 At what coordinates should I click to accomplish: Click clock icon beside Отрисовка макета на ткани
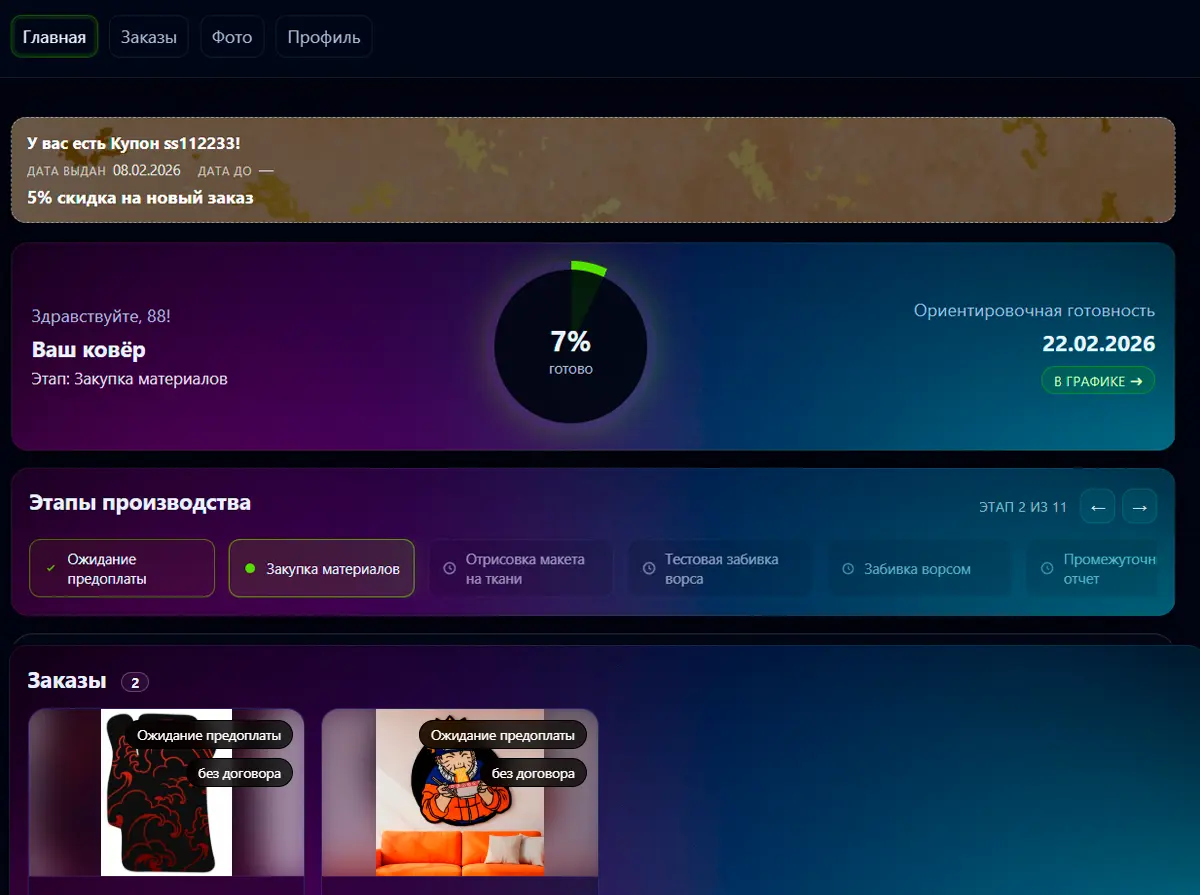pos(450,569)
